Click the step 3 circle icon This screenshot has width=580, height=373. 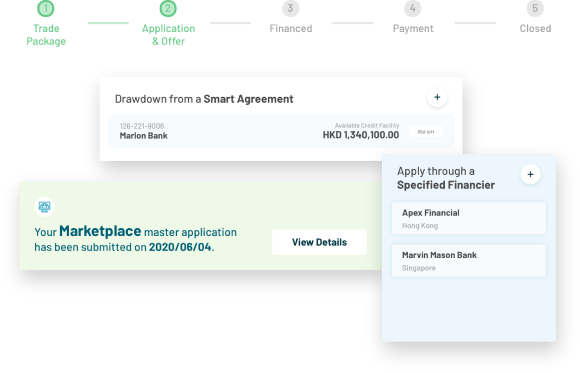(x=290, y=8)
